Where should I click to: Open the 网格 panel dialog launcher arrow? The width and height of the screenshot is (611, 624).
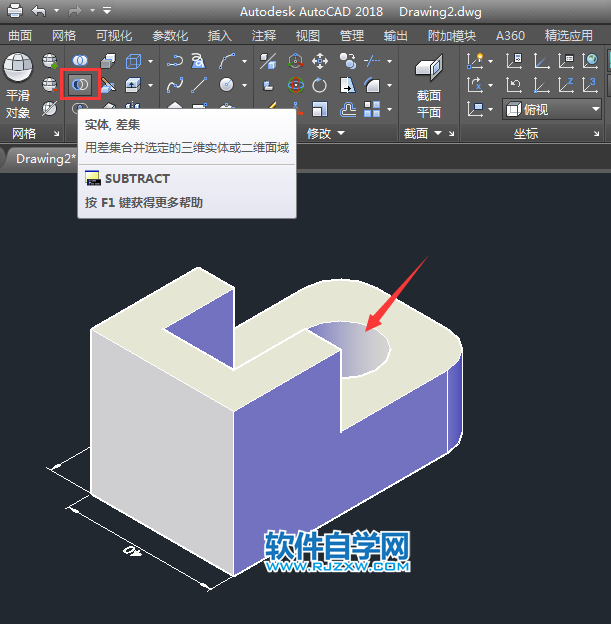click(x=56, y=134)
